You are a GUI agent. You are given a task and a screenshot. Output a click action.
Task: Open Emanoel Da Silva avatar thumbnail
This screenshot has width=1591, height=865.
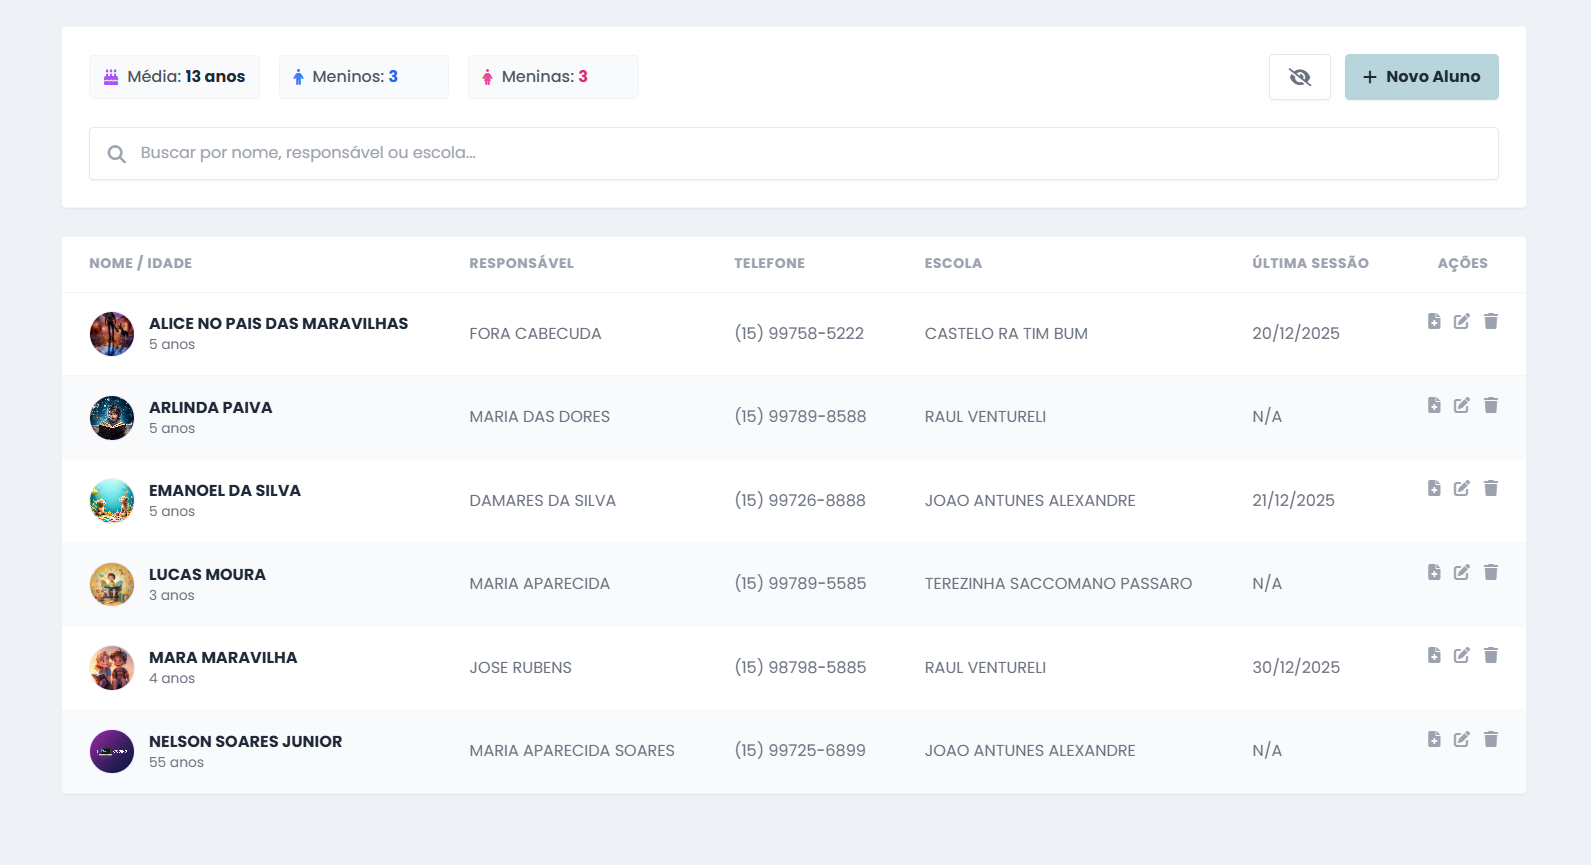pos(112,501)
